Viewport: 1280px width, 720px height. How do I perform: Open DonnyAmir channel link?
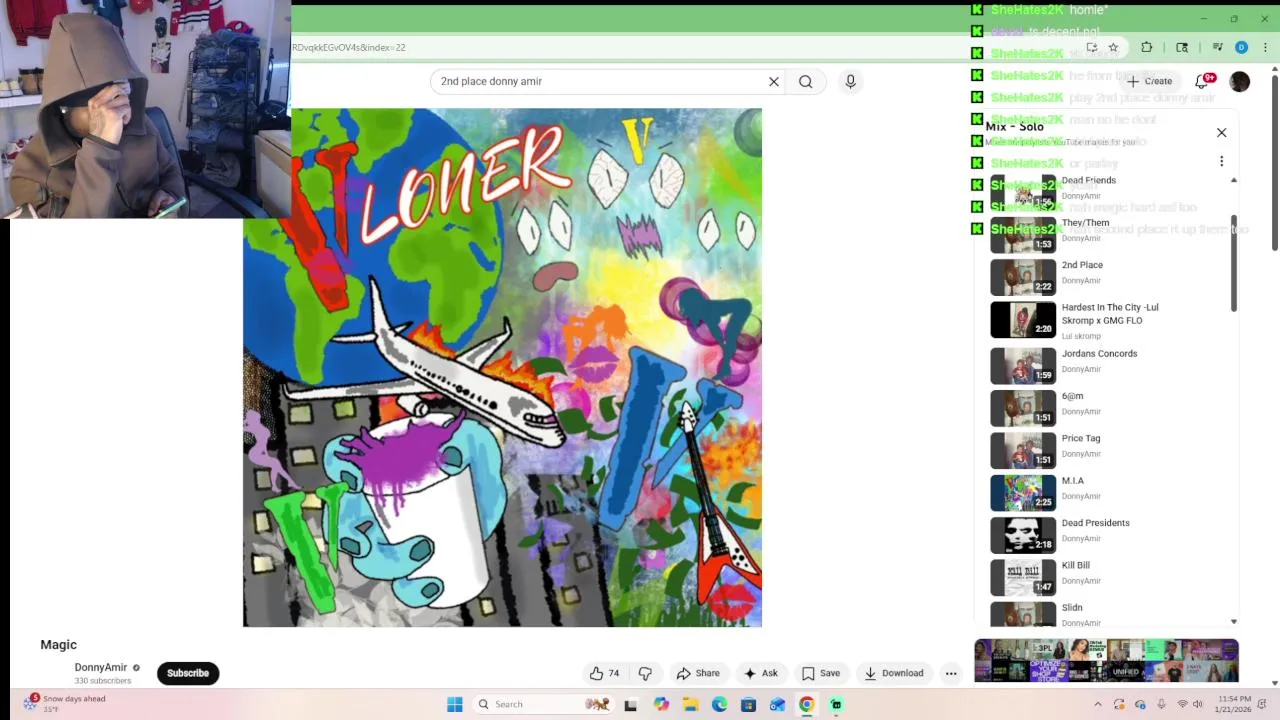tap(101, 667)
